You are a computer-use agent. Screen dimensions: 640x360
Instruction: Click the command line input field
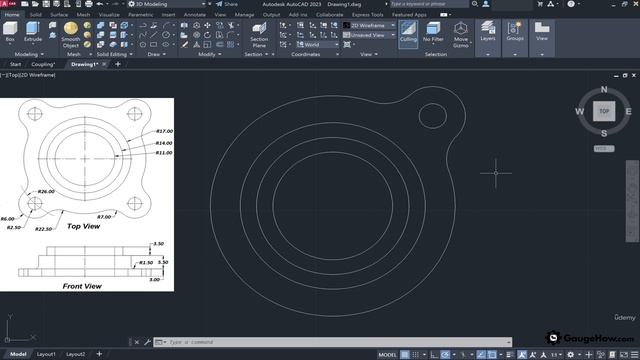333,342
